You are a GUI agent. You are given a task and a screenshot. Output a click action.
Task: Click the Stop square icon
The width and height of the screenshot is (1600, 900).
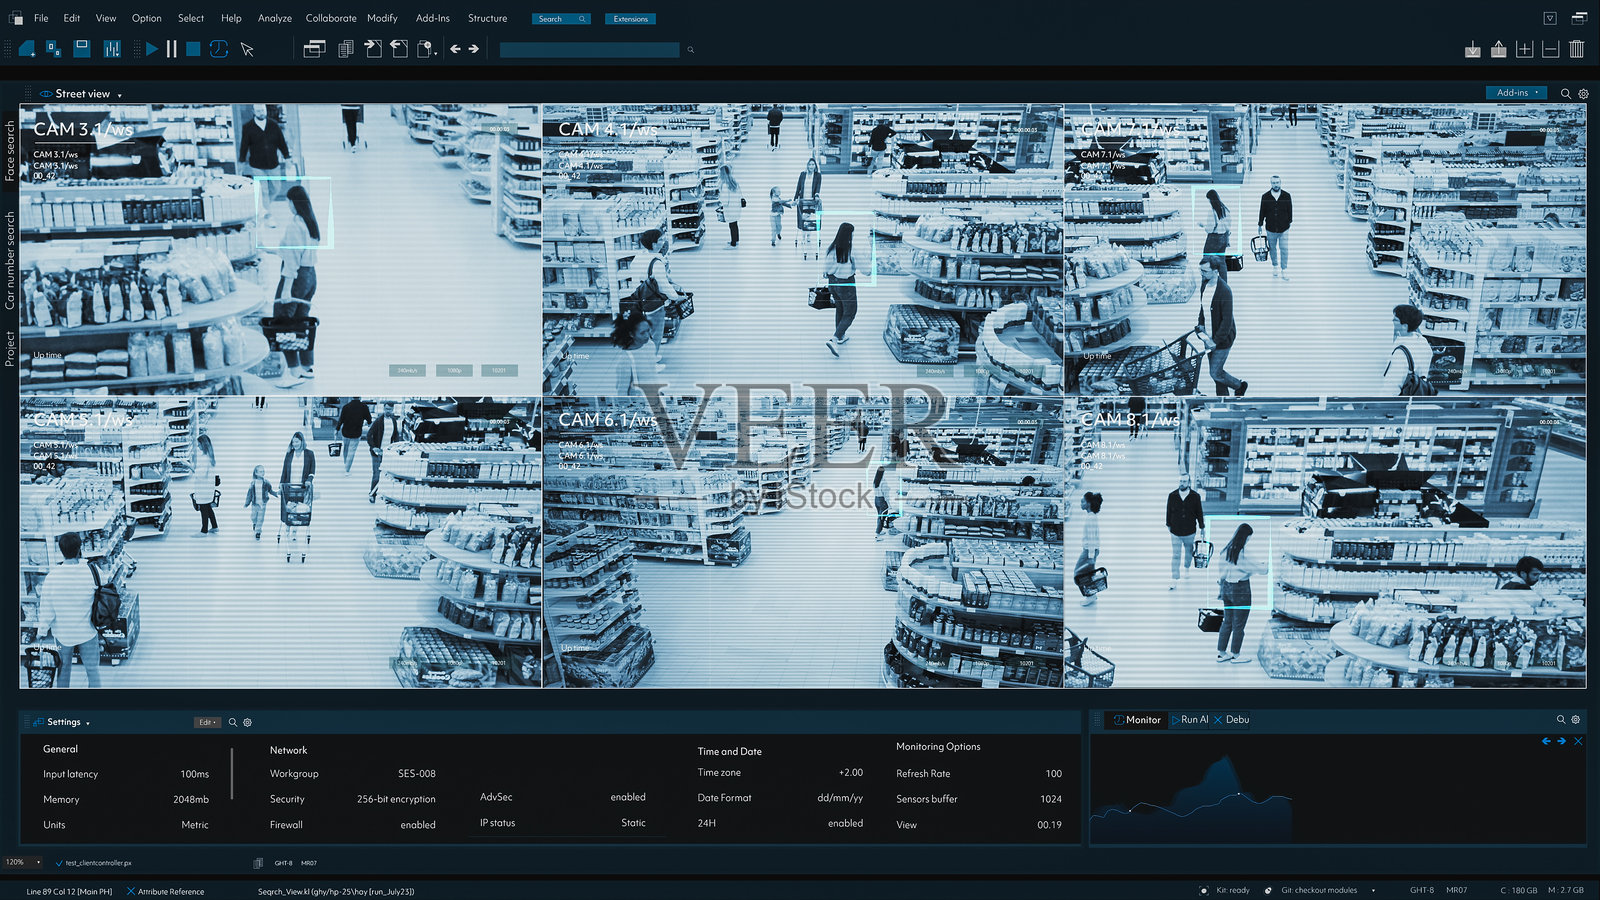(193, 49)
